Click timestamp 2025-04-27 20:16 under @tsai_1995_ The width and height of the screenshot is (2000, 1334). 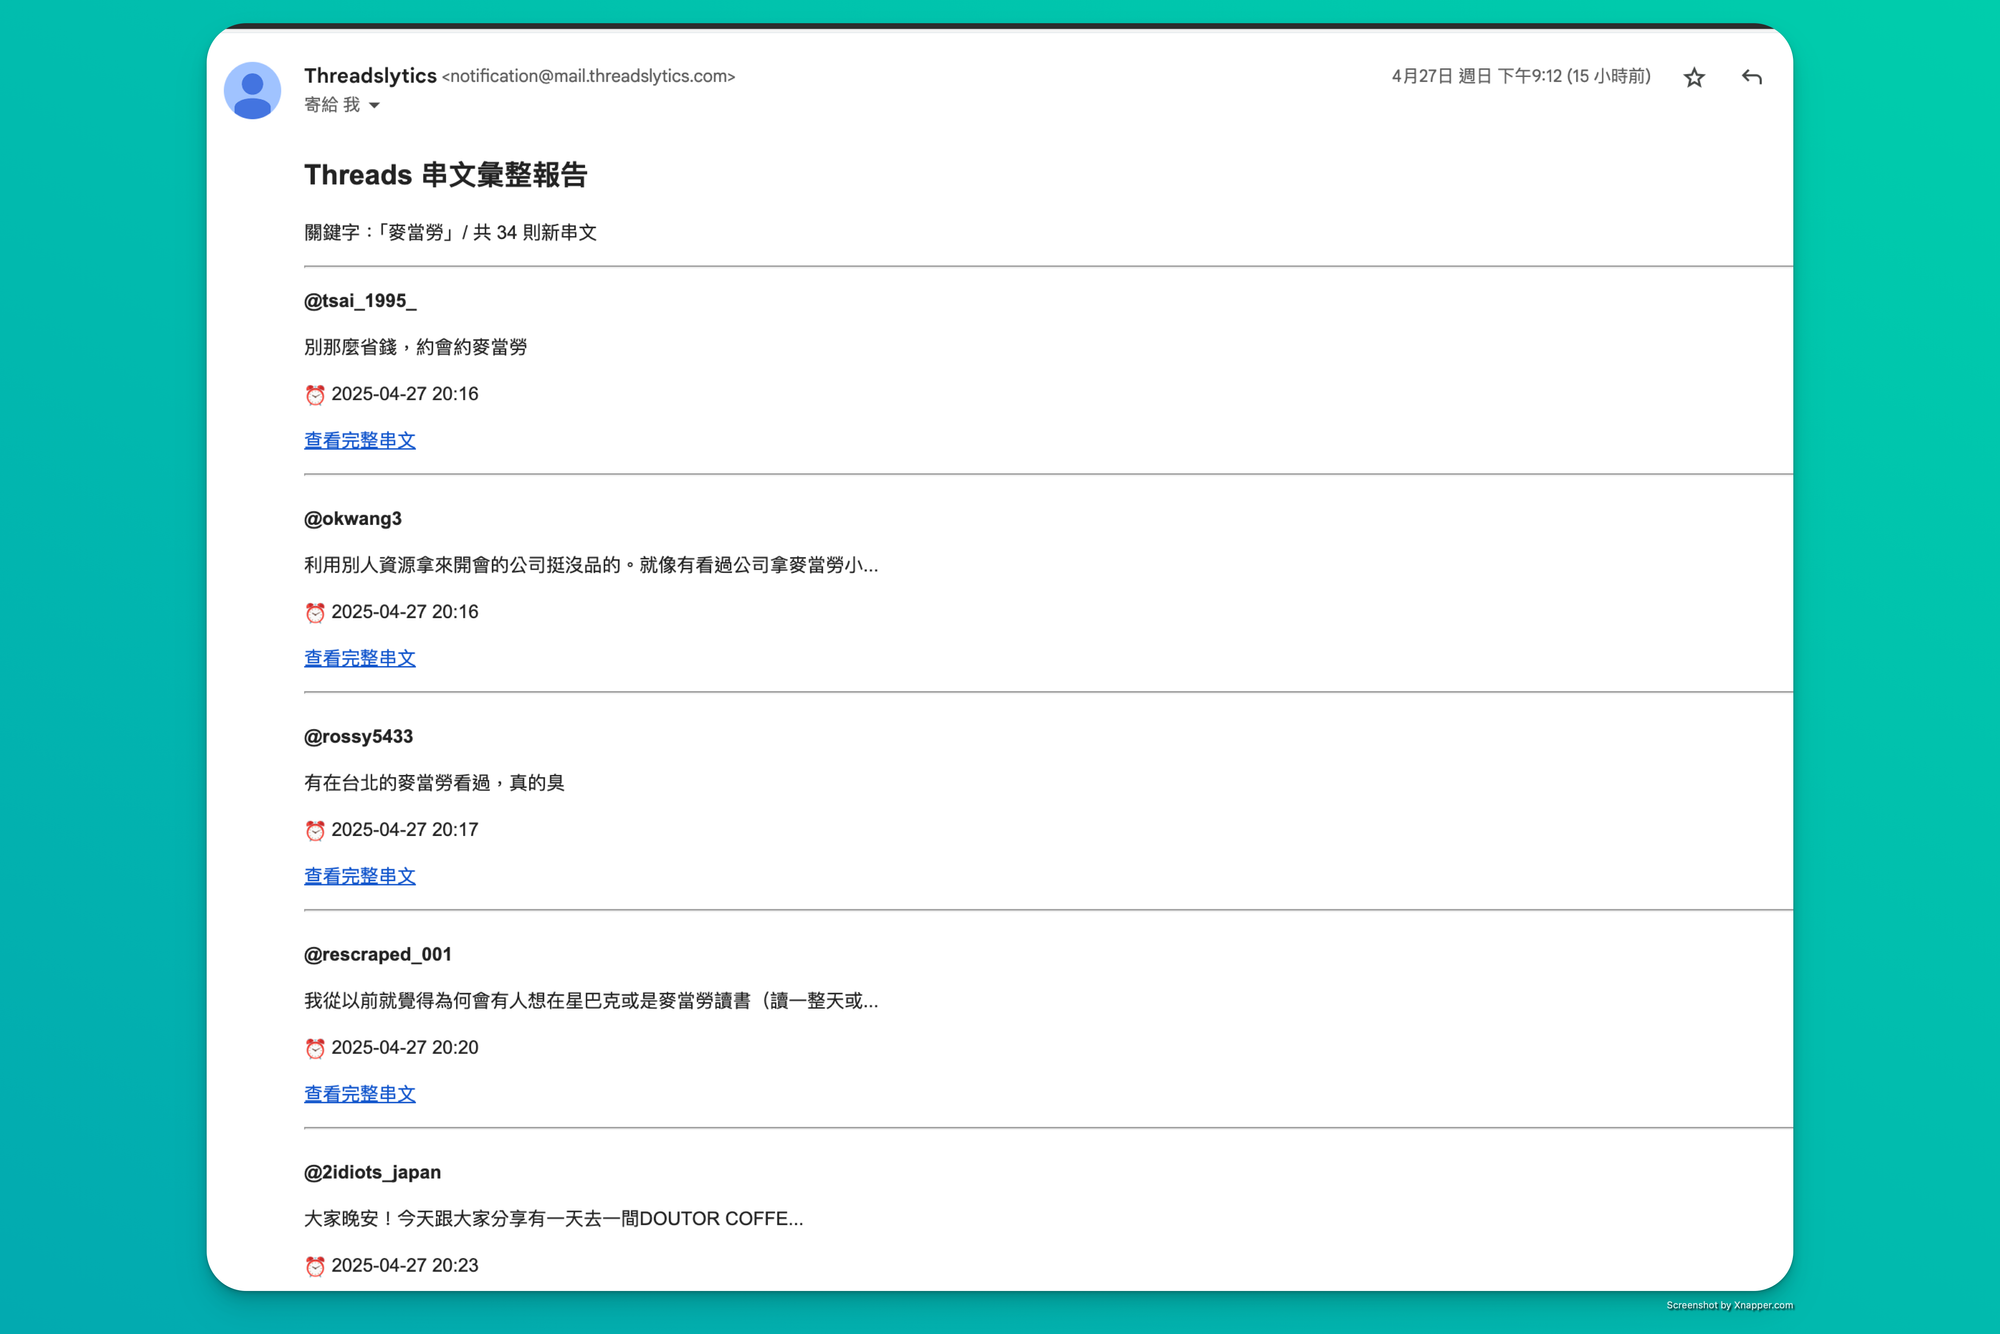[x=405, y=394]
